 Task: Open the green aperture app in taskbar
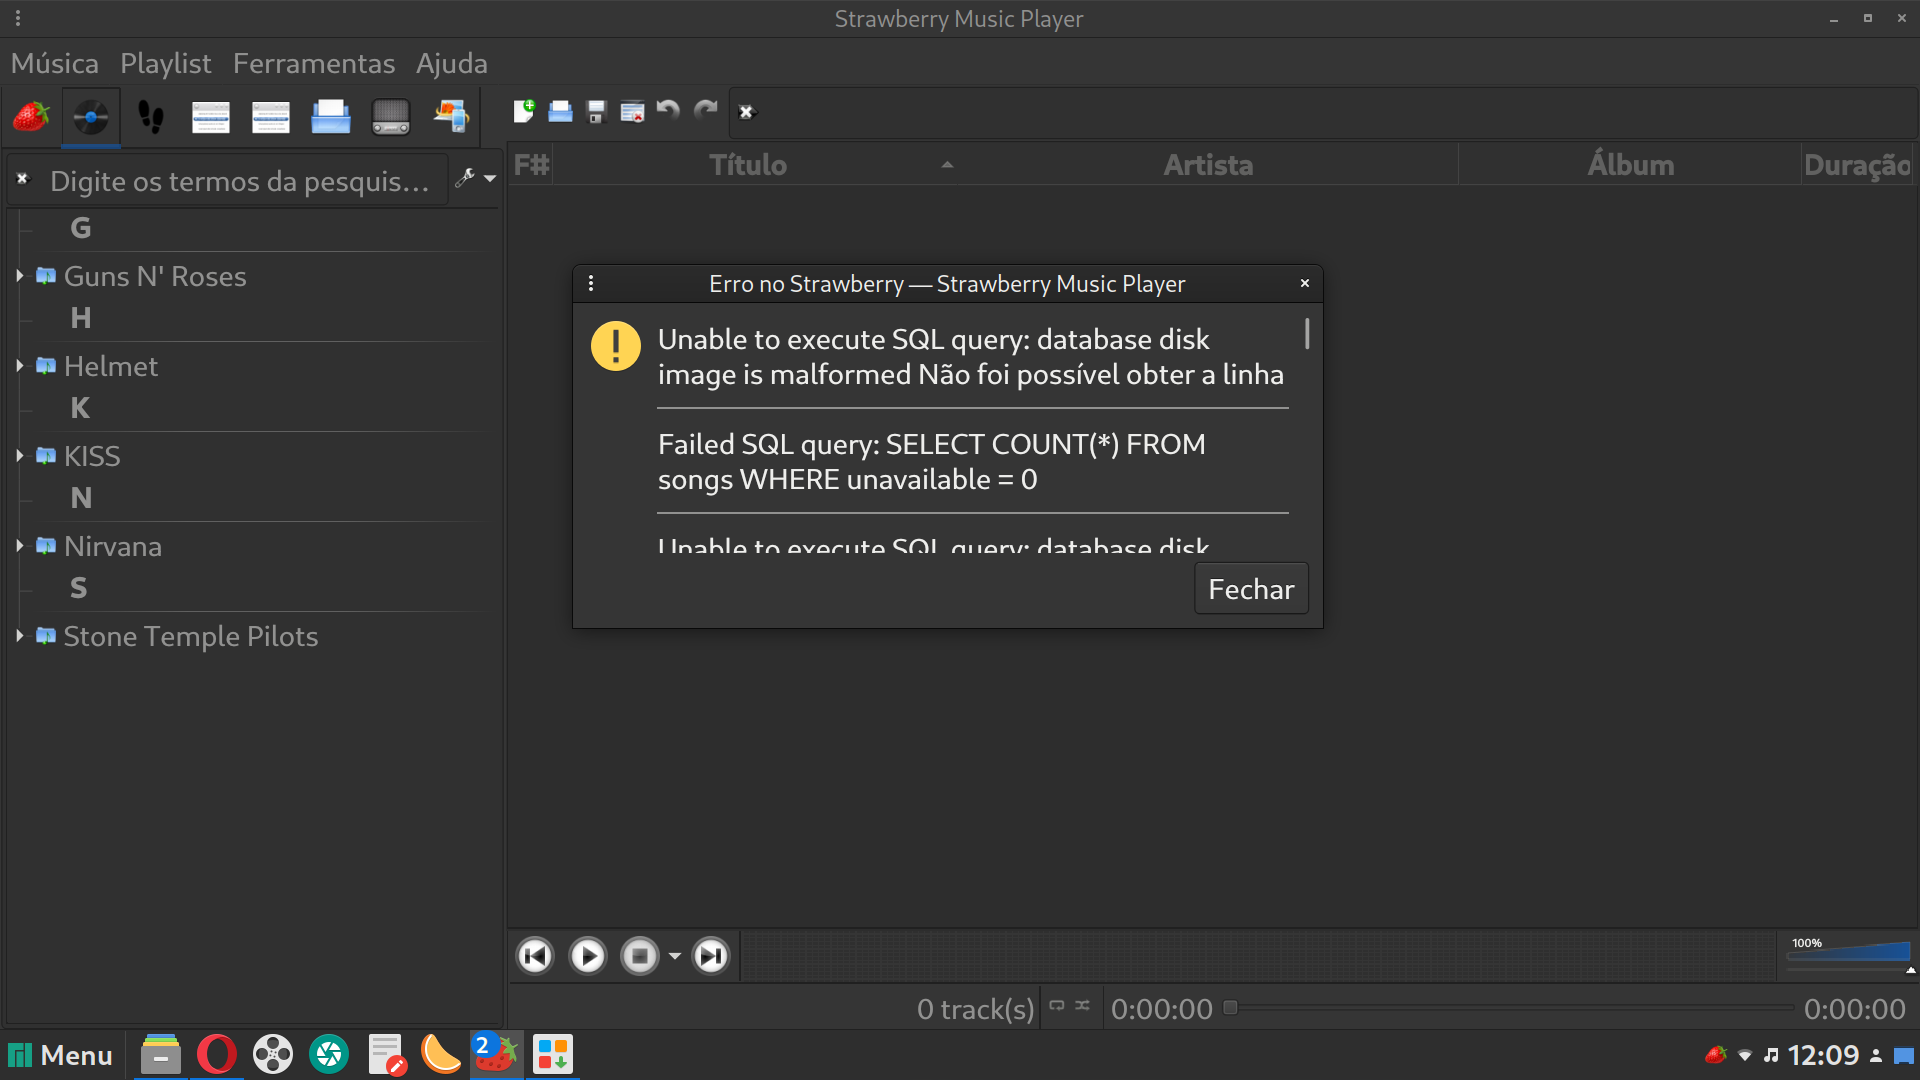click(x=328, y=1054)
